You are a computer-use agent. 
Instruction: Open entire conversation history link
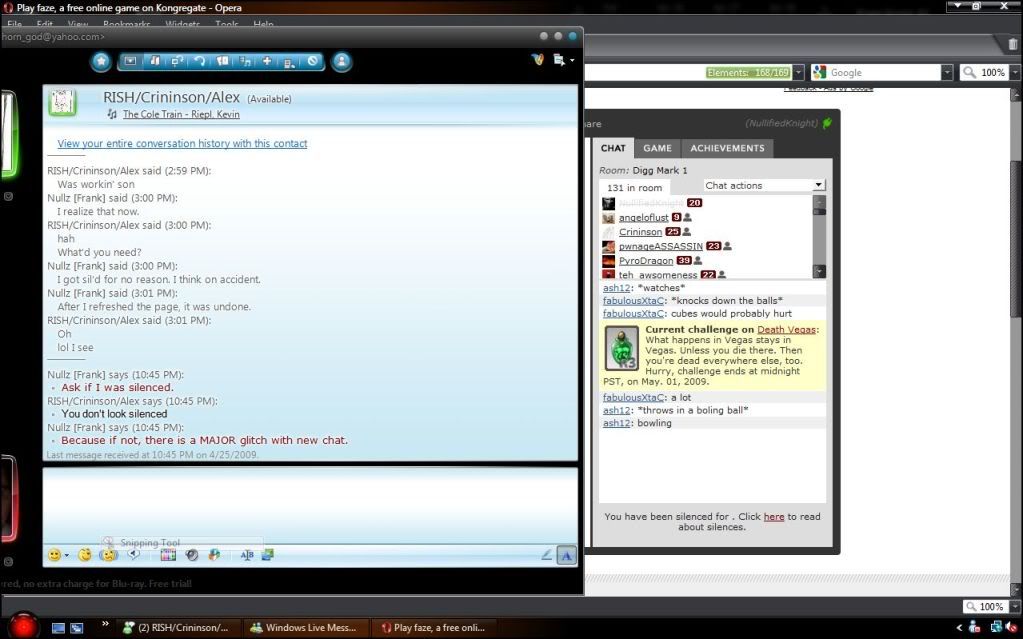coord(182,144)
